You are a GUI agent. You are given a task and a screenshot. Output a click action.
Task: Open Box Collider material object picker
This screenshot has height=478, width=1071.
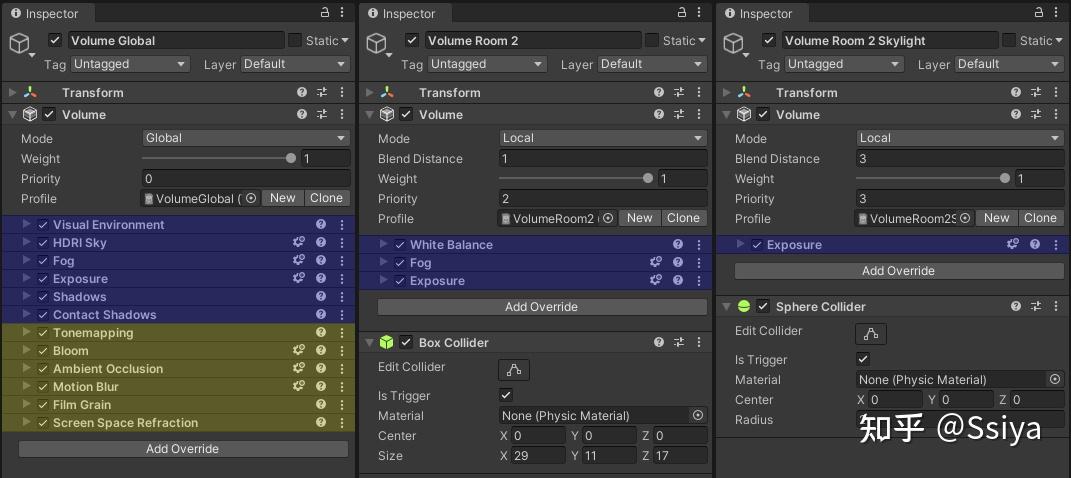click(698, 415)
